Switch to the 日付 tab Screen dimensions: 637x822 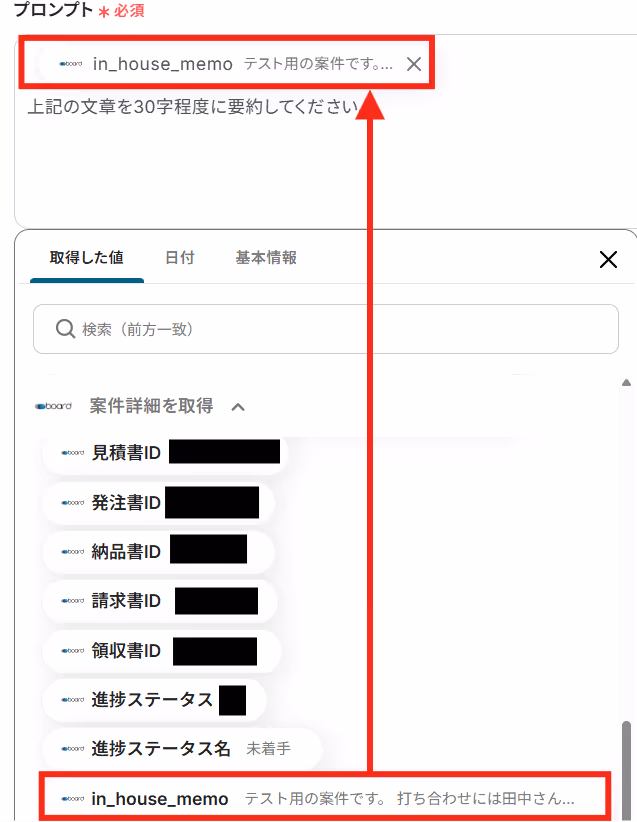pos(180,257)
